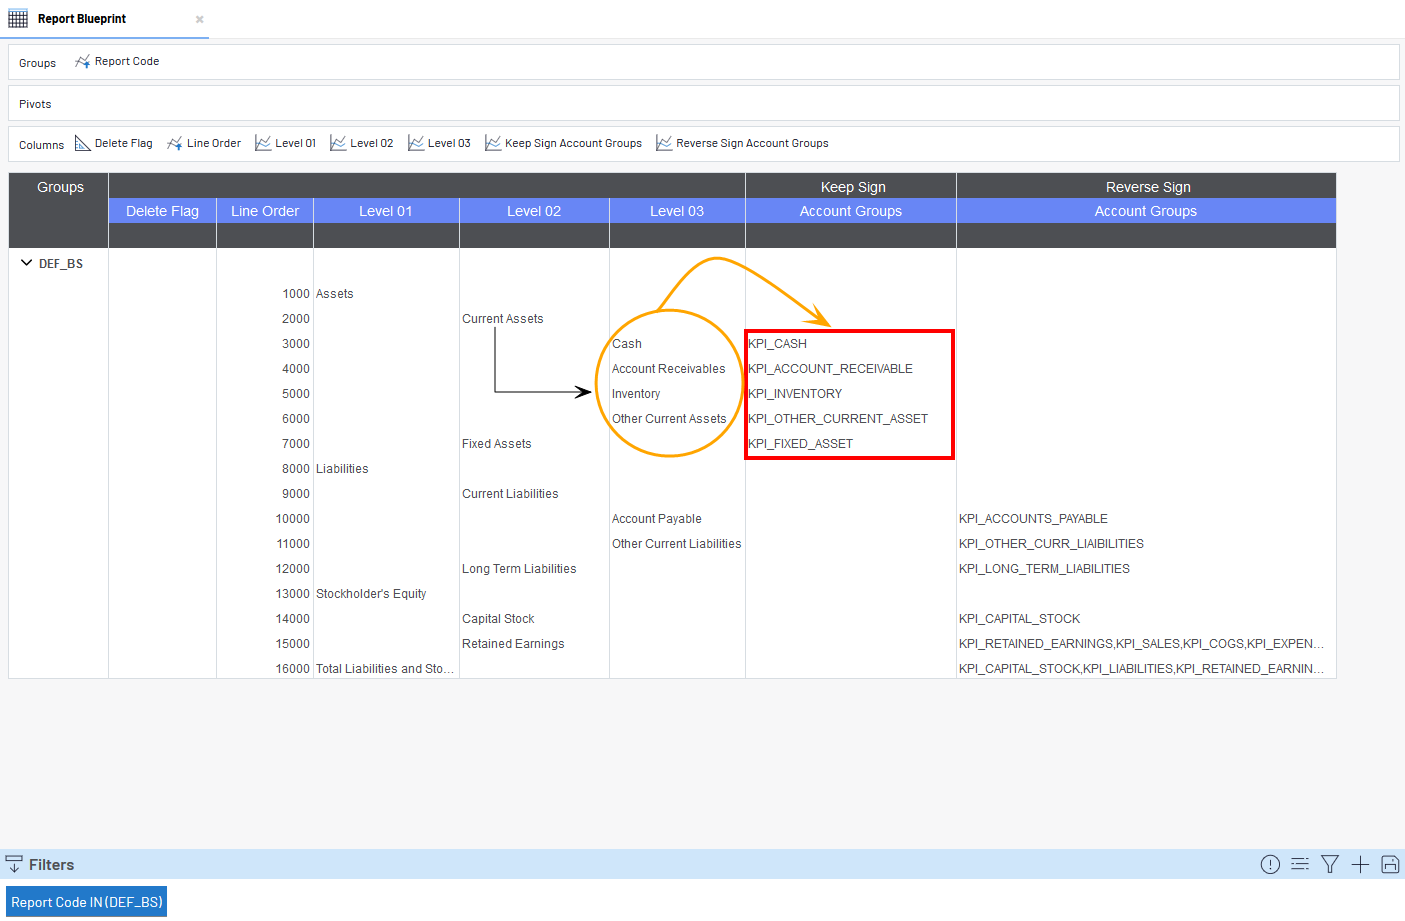
Task: Click the KPI_CASH account group cell
Action: (x=778, y=344)
